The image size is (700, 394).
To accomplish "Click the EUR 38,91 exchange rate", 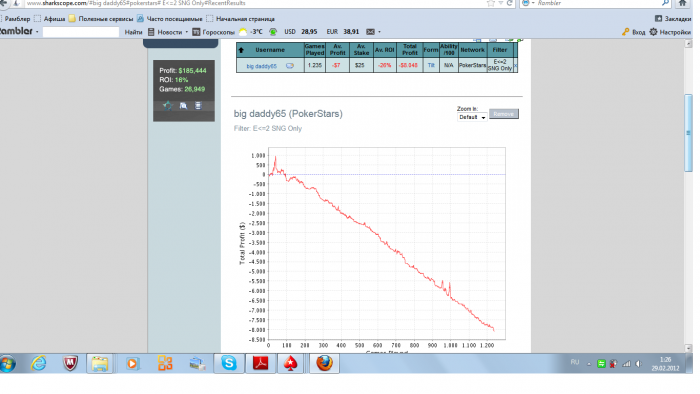I will pos(342,32).
